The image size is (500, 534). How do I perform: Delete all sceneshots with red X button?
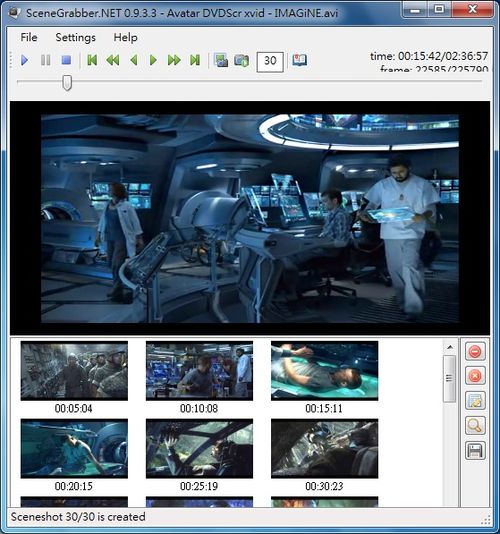click(x=475, y=376)
